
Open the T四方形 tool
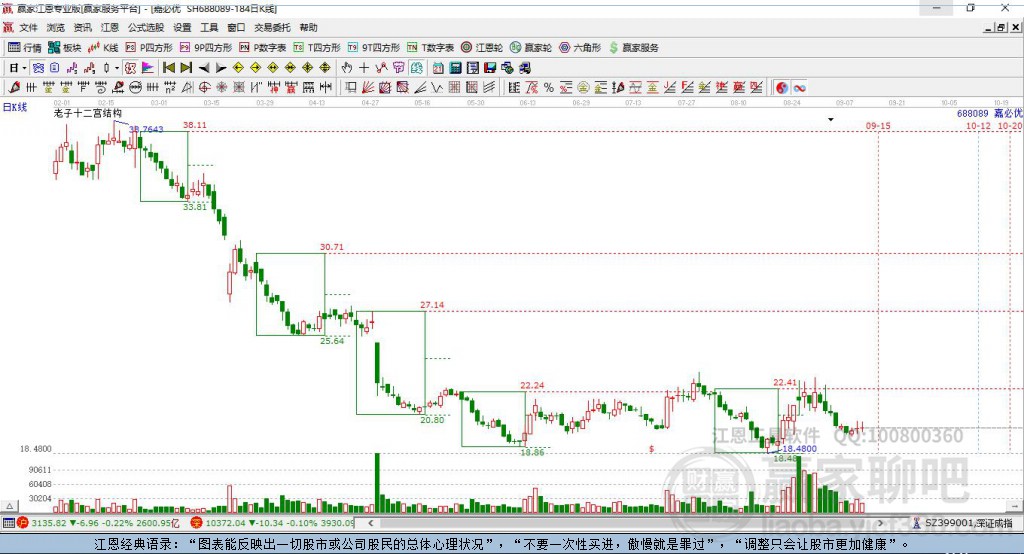[x=317, y=48]
